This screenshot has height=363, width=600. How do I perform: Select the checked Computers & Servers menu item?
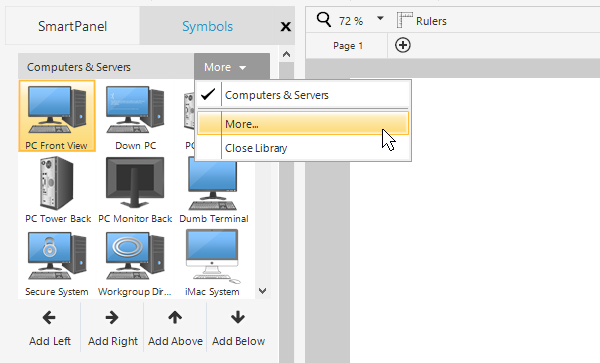click(303, 95)
